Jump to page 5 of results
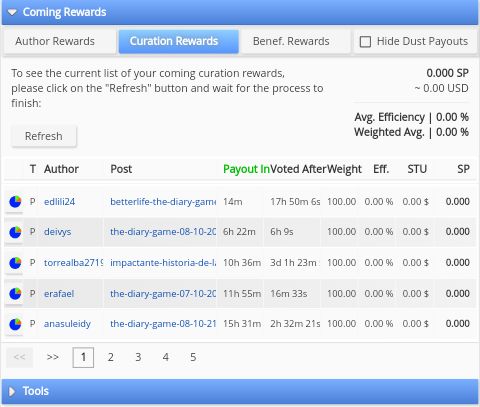 pos(193,357)
